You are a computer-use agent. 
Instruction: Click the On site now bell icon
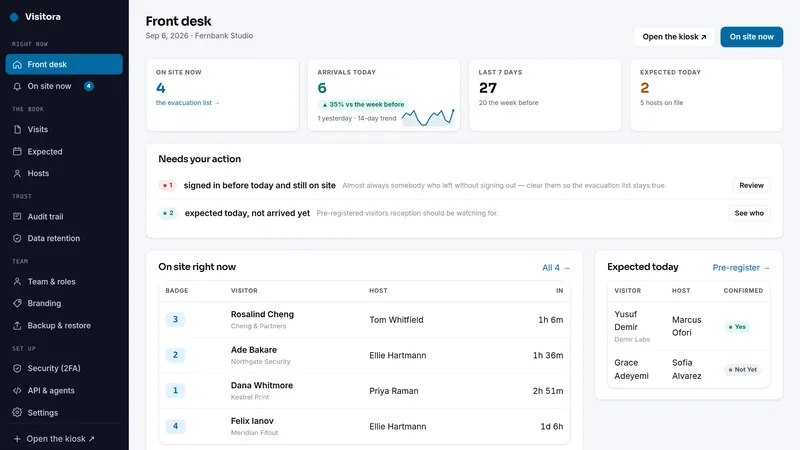[x=17, y=86]
